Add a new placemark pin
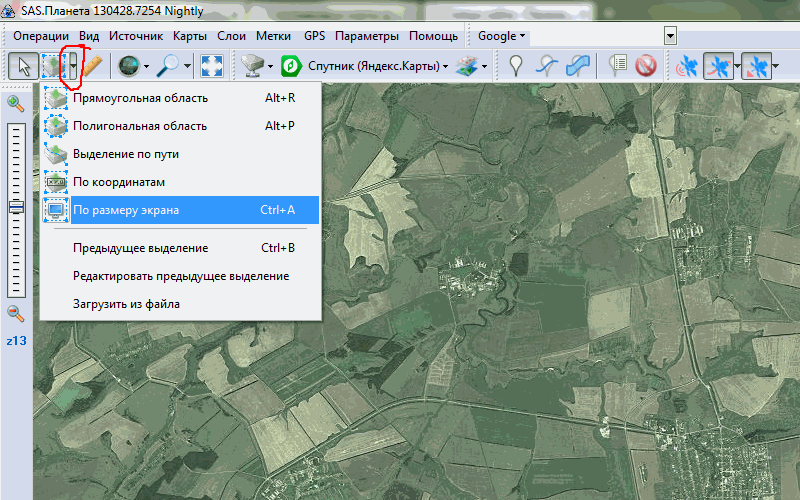800x500 pixels. (x=516, y=66)
